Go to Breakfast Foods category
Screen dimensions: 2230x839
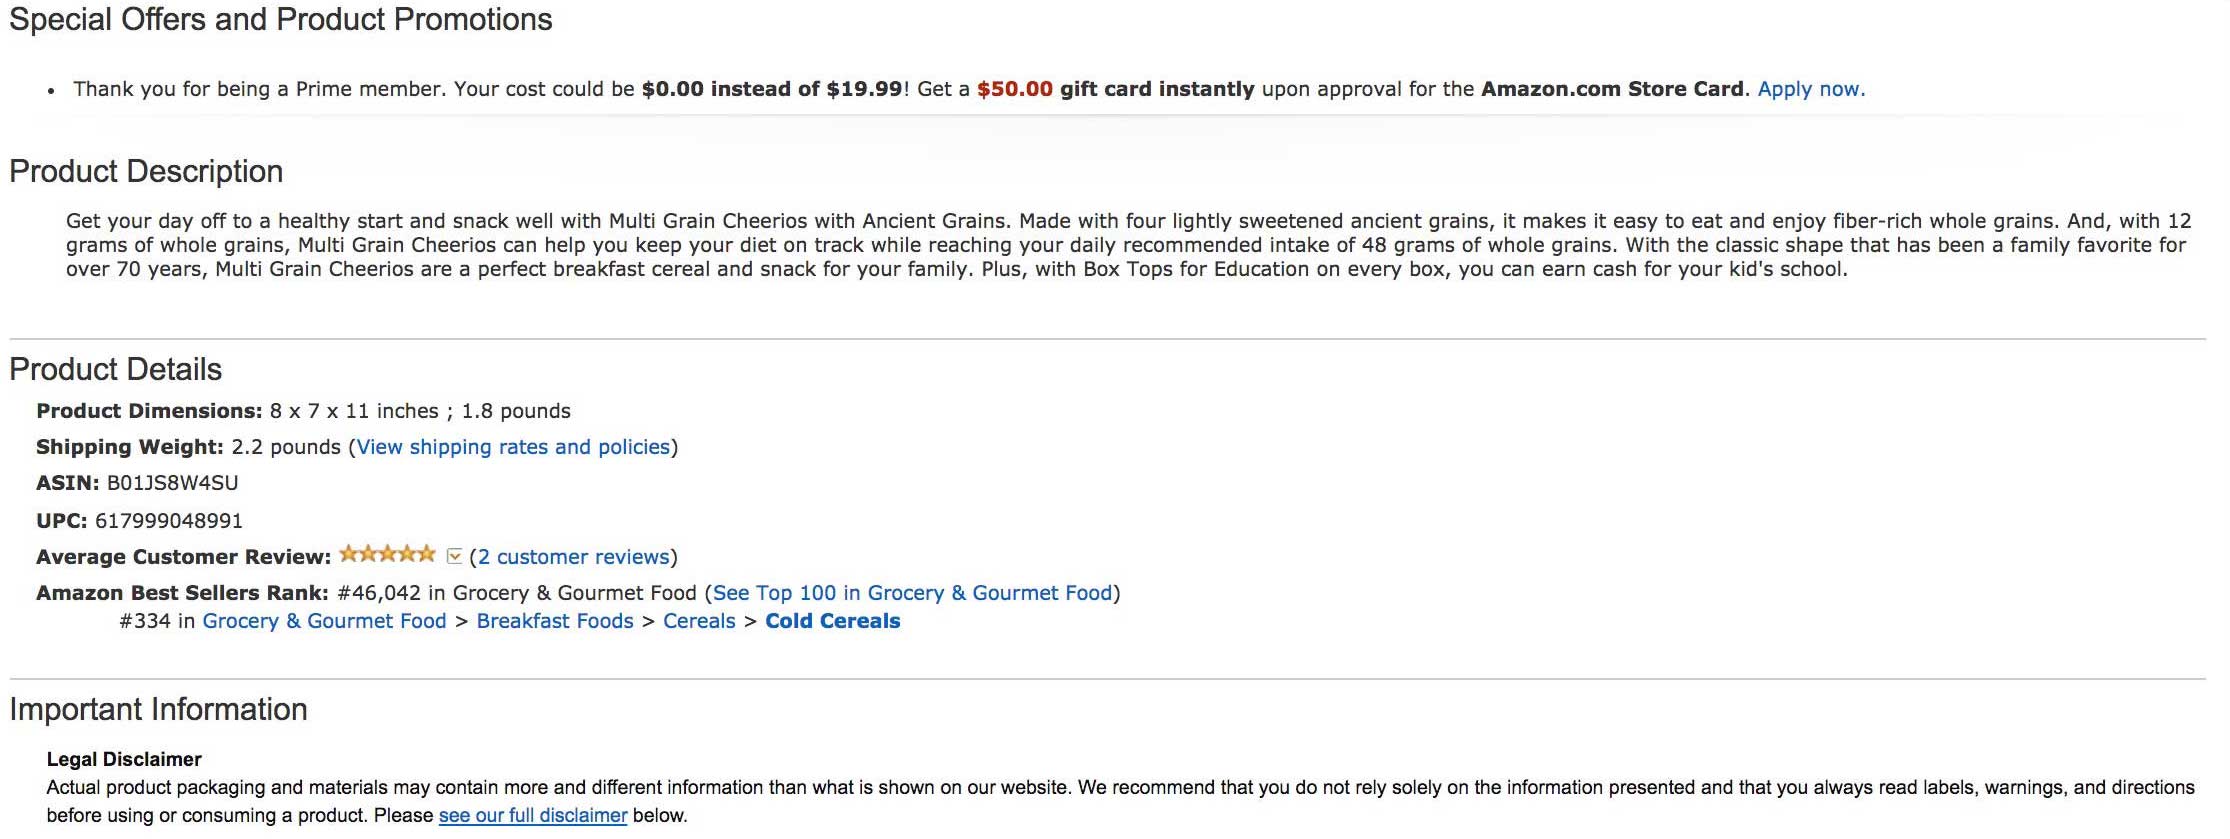[555, 621]
